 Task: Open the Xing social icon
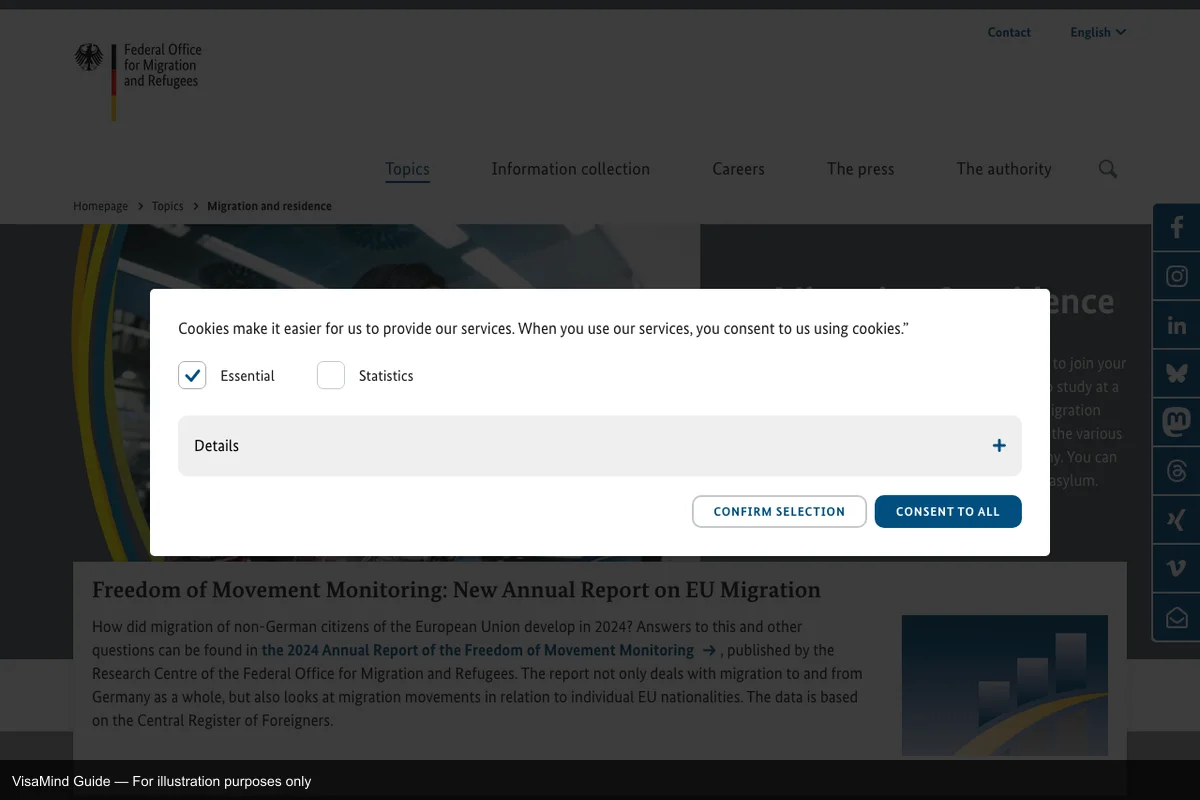click(x=1177, y=520)
